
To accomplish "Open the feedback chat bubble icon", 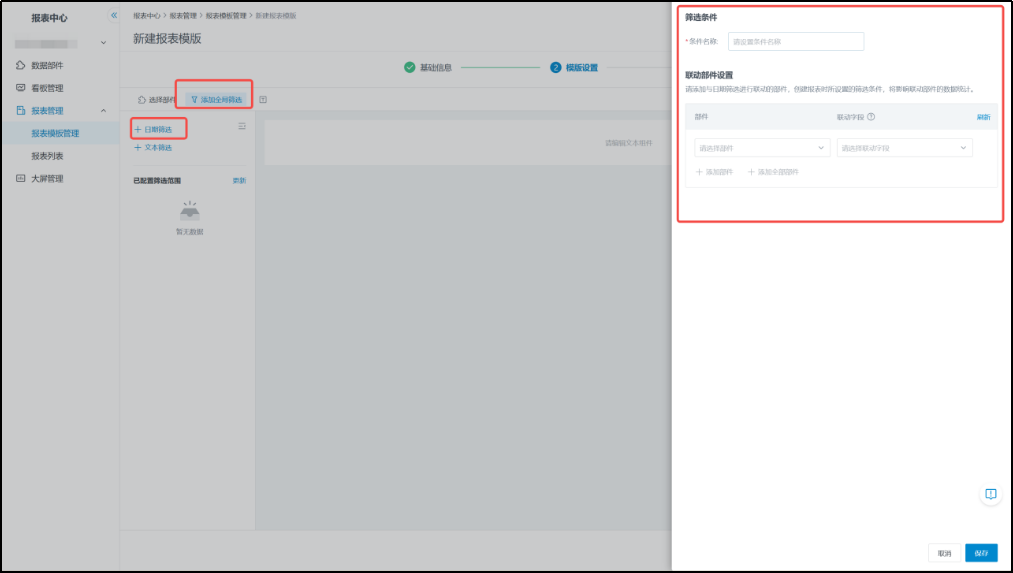I will coord(990,494).
